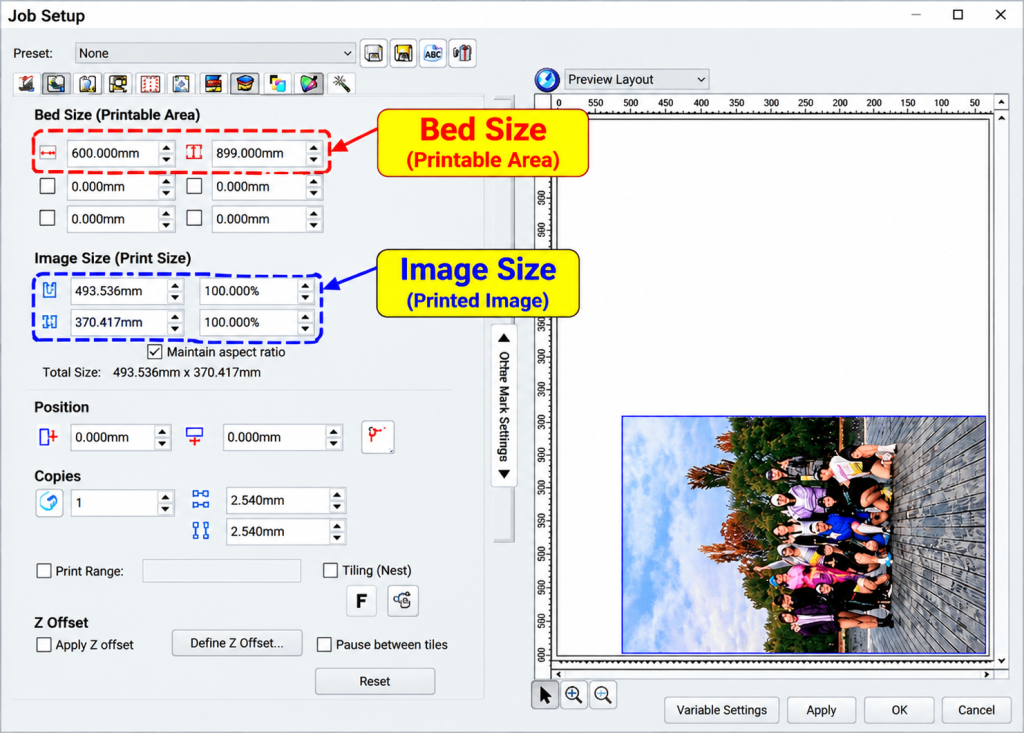1024x733 pixels.
Task: Enable Apply Z offset checkbox
Action: pos(44,645)
